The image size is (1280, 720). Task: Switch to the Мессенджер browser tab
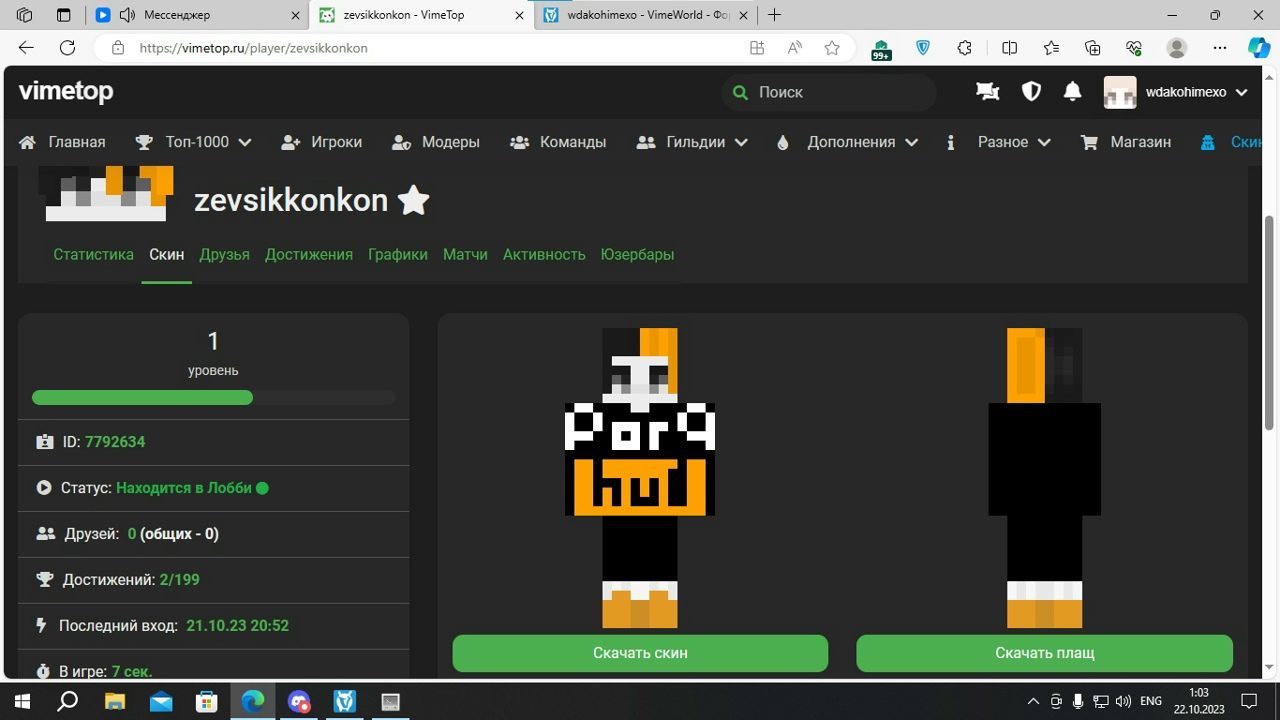click(x=195, y=15)
